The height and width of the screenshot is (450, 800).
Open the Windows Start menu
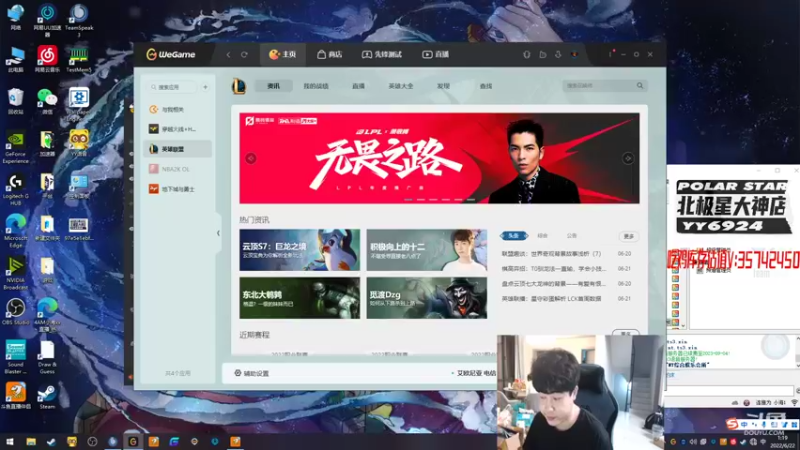coord(10,442)
